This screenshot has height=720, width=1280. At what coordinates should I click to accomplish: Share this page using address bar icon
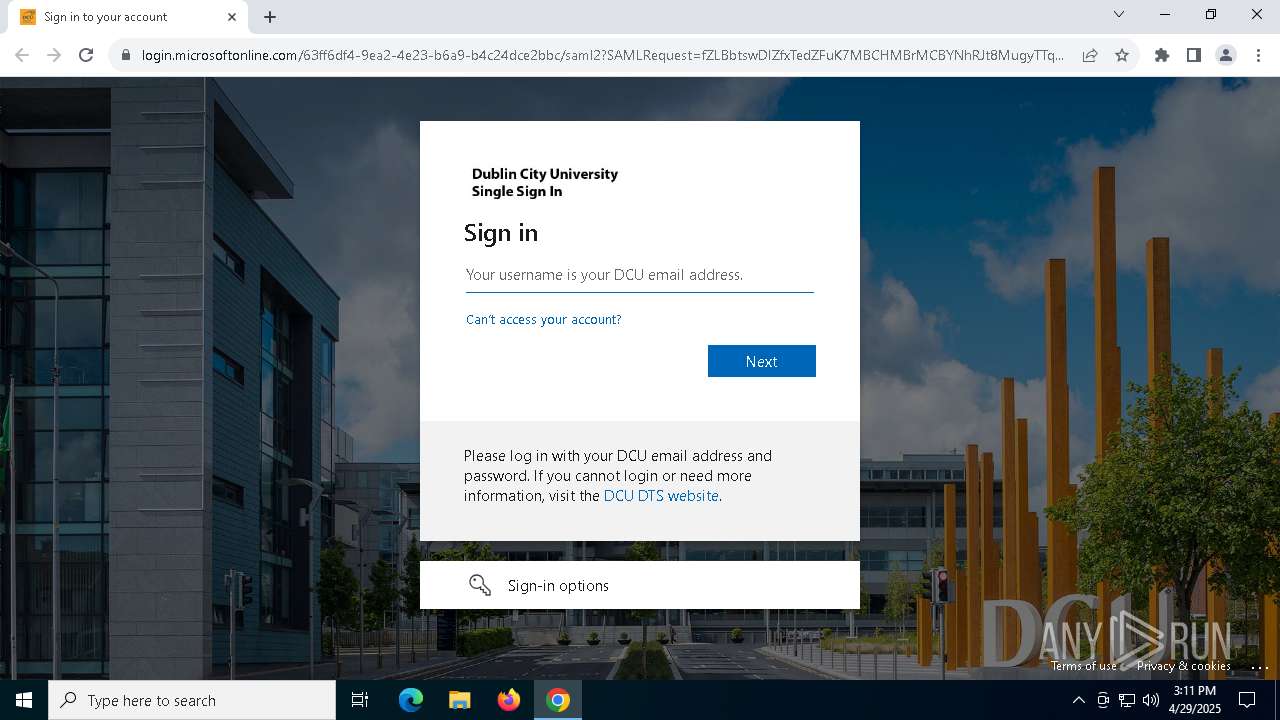click(x=1090, y=55)
